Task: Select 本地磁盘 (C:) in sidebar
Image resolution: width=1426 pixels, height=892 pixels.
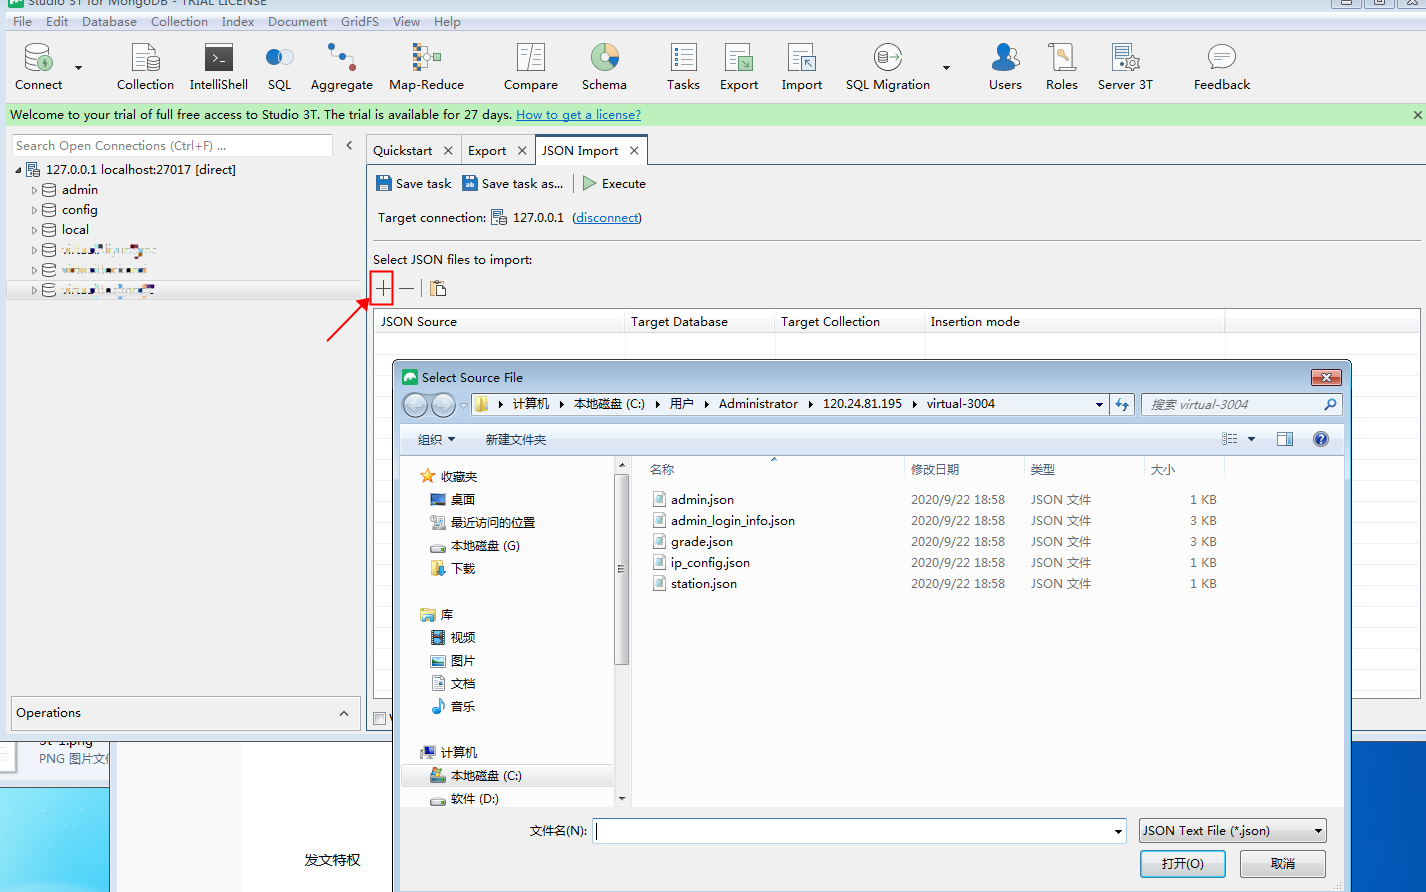Action: (486, 776)
